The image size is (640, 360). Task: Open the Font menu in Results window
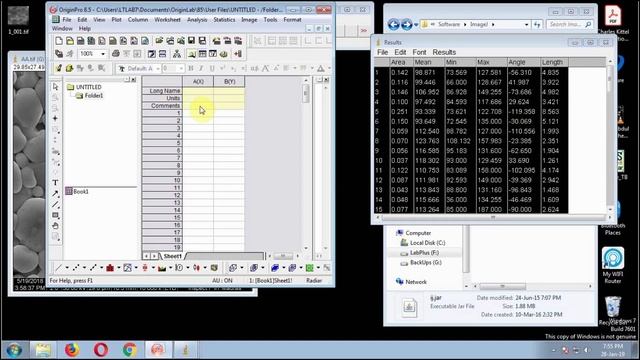pos(419,52)
